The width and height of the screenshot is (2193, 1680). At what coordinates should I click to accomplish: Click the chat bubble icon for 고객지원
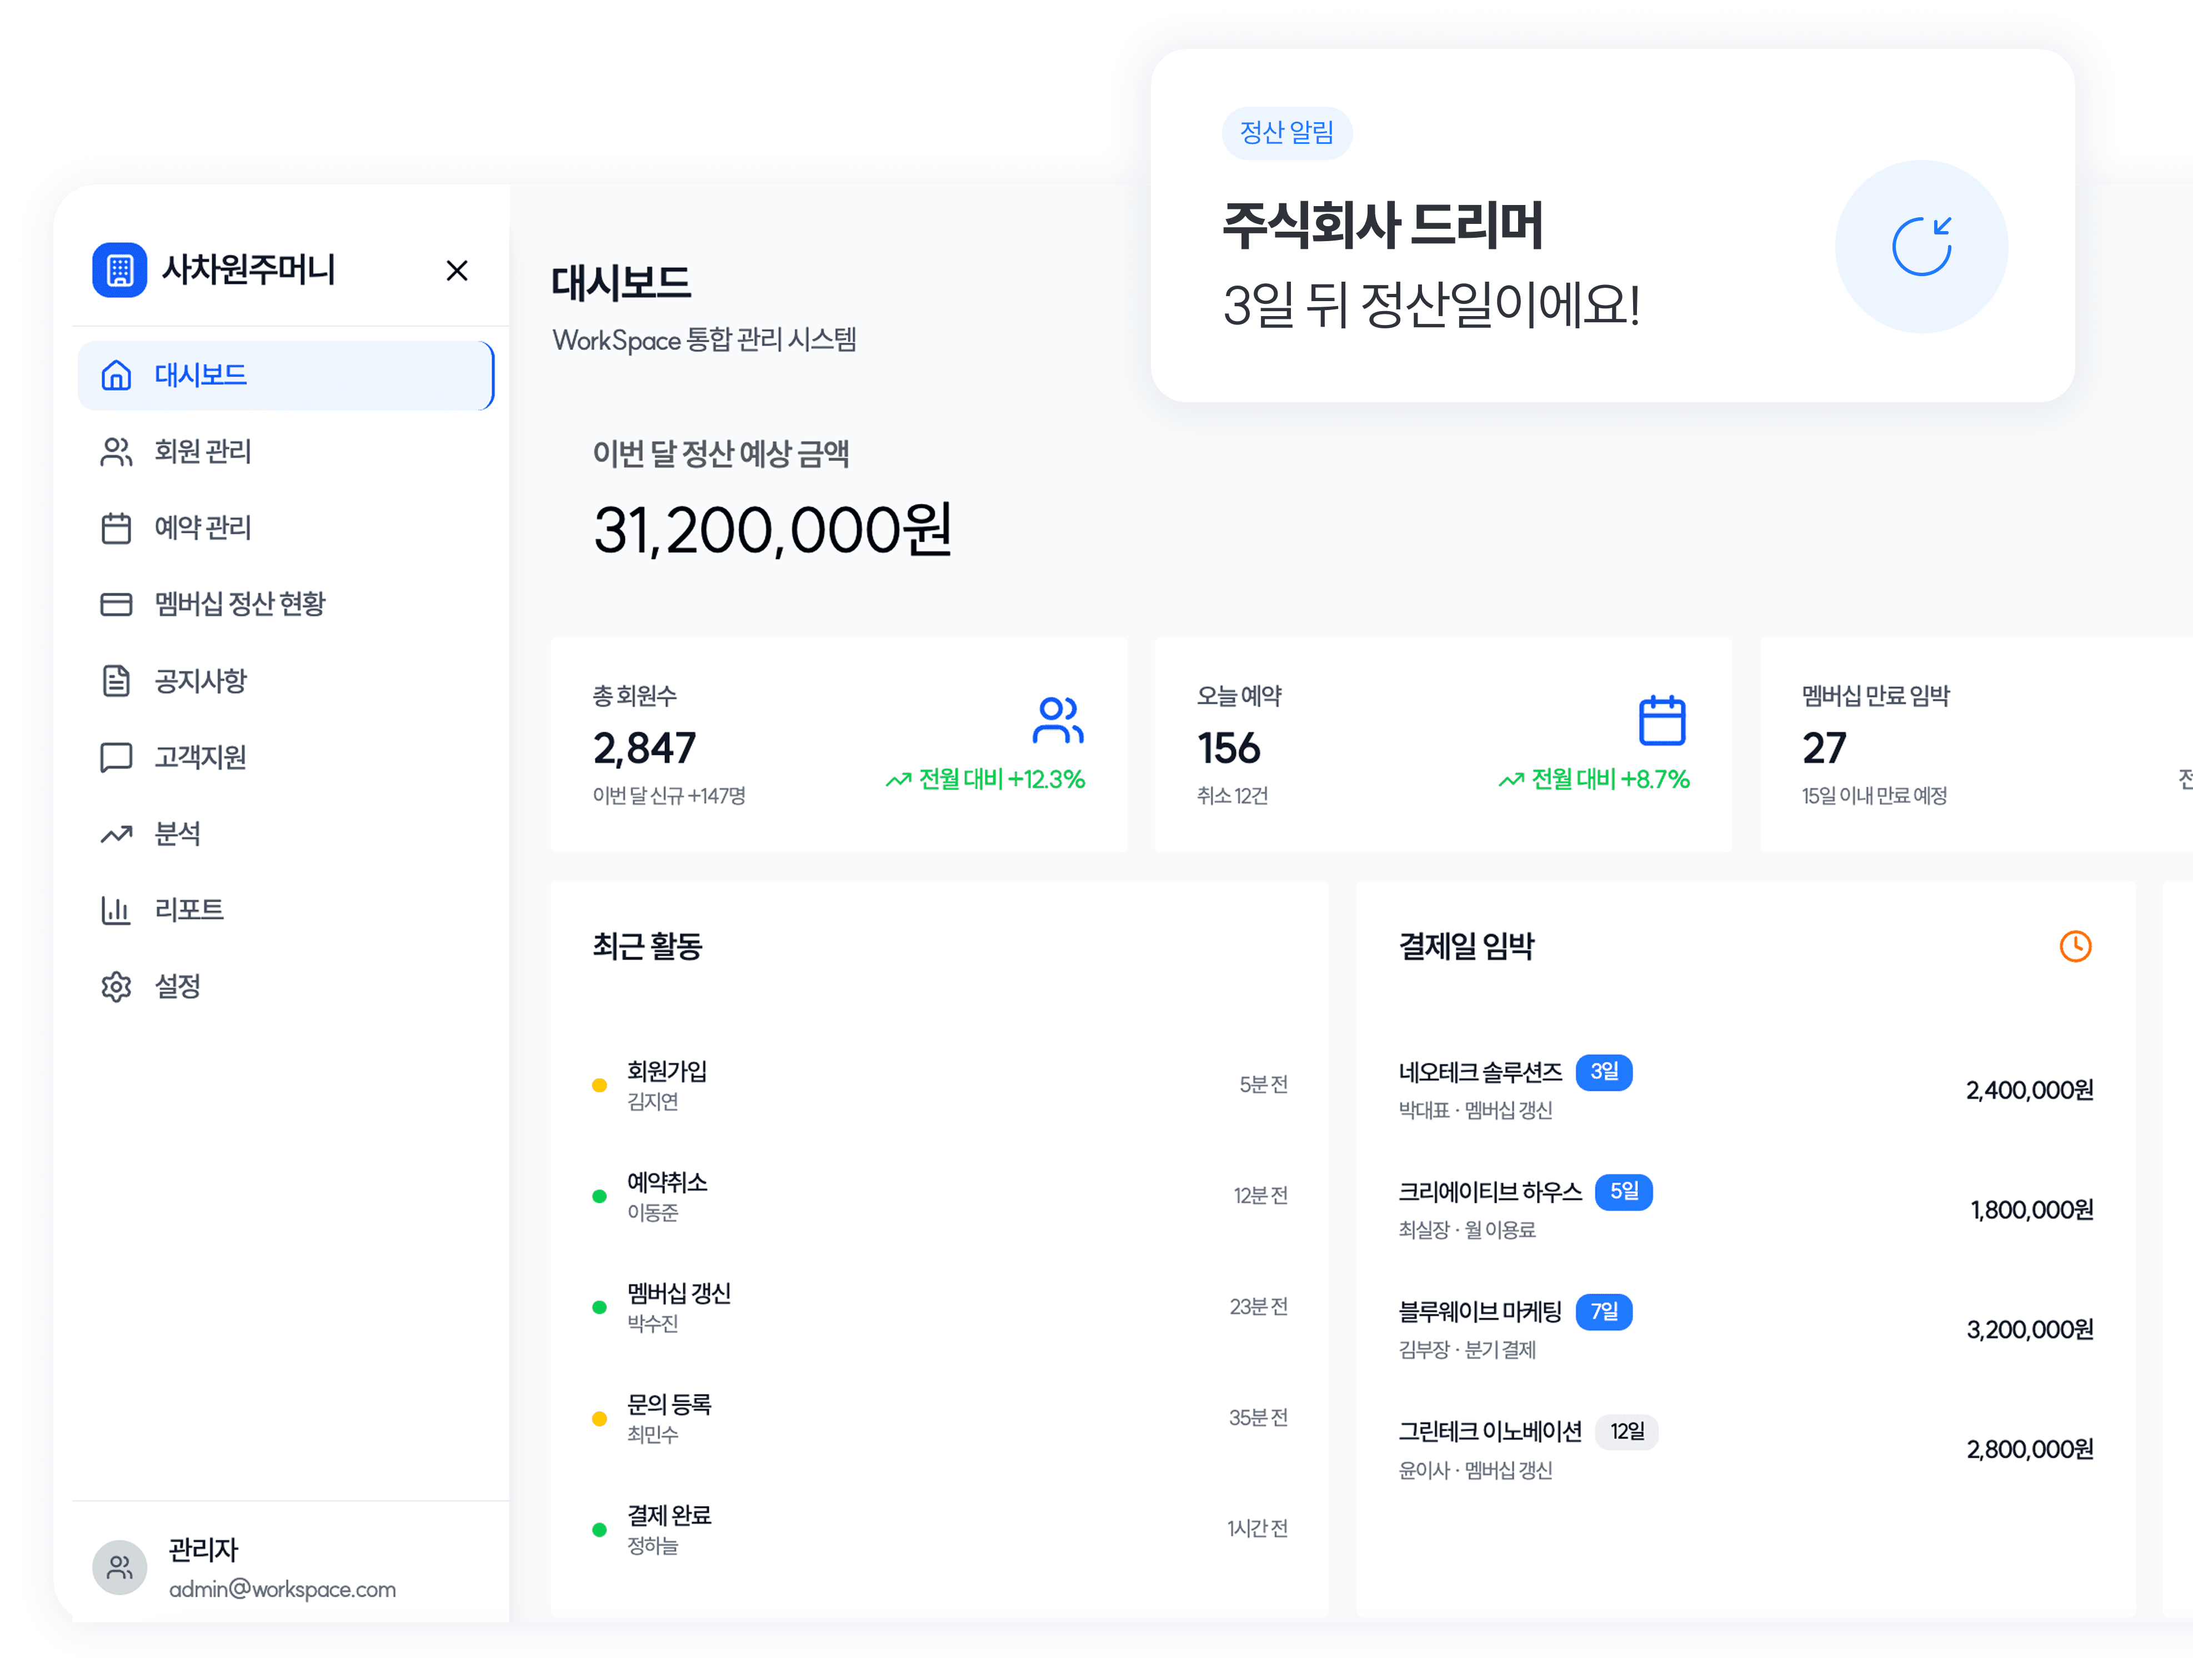116,757
